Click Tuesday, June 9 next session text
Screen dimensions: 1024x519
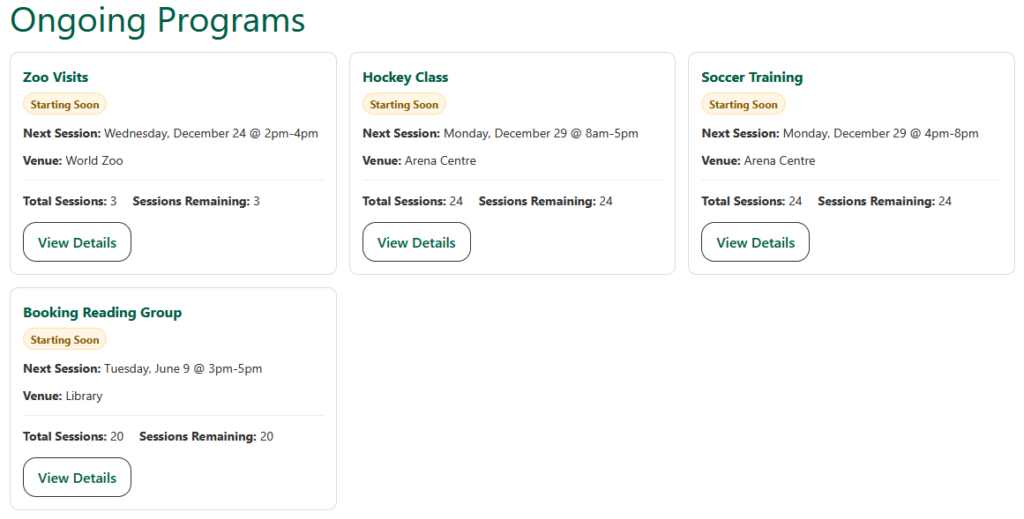click(x=182, y=369)
